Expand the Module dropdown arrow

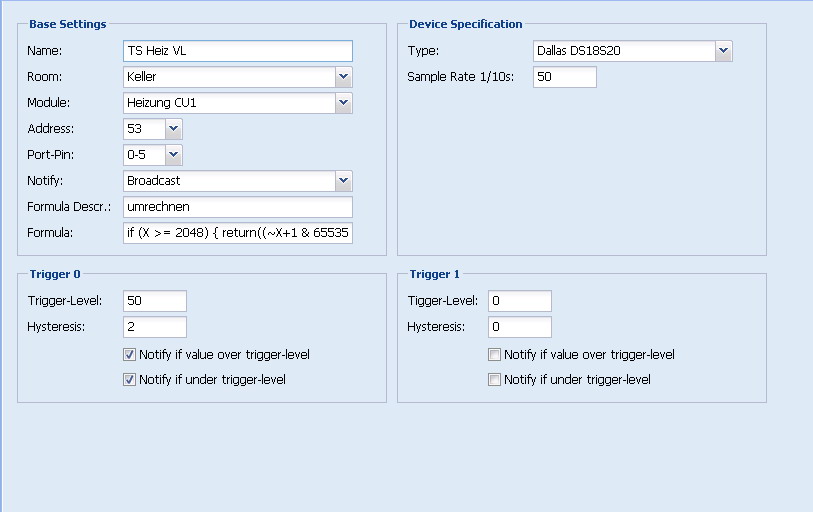pos(344,103)
